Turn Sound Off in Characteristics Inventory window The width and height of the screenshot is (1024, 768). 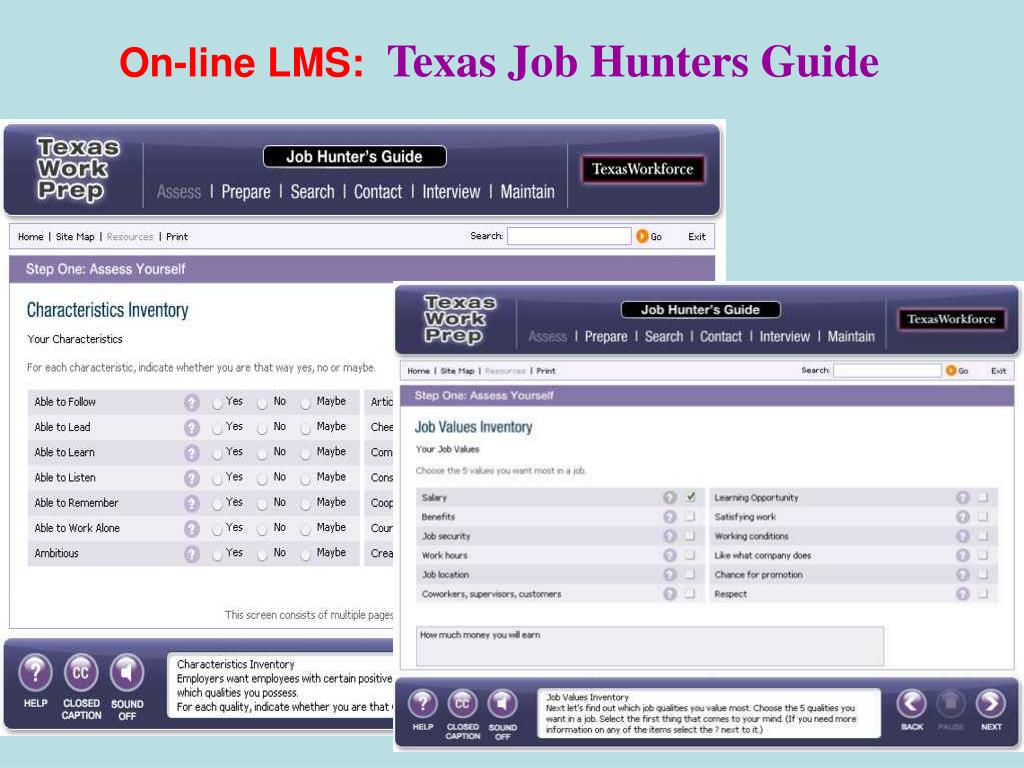tap(127, 673)
